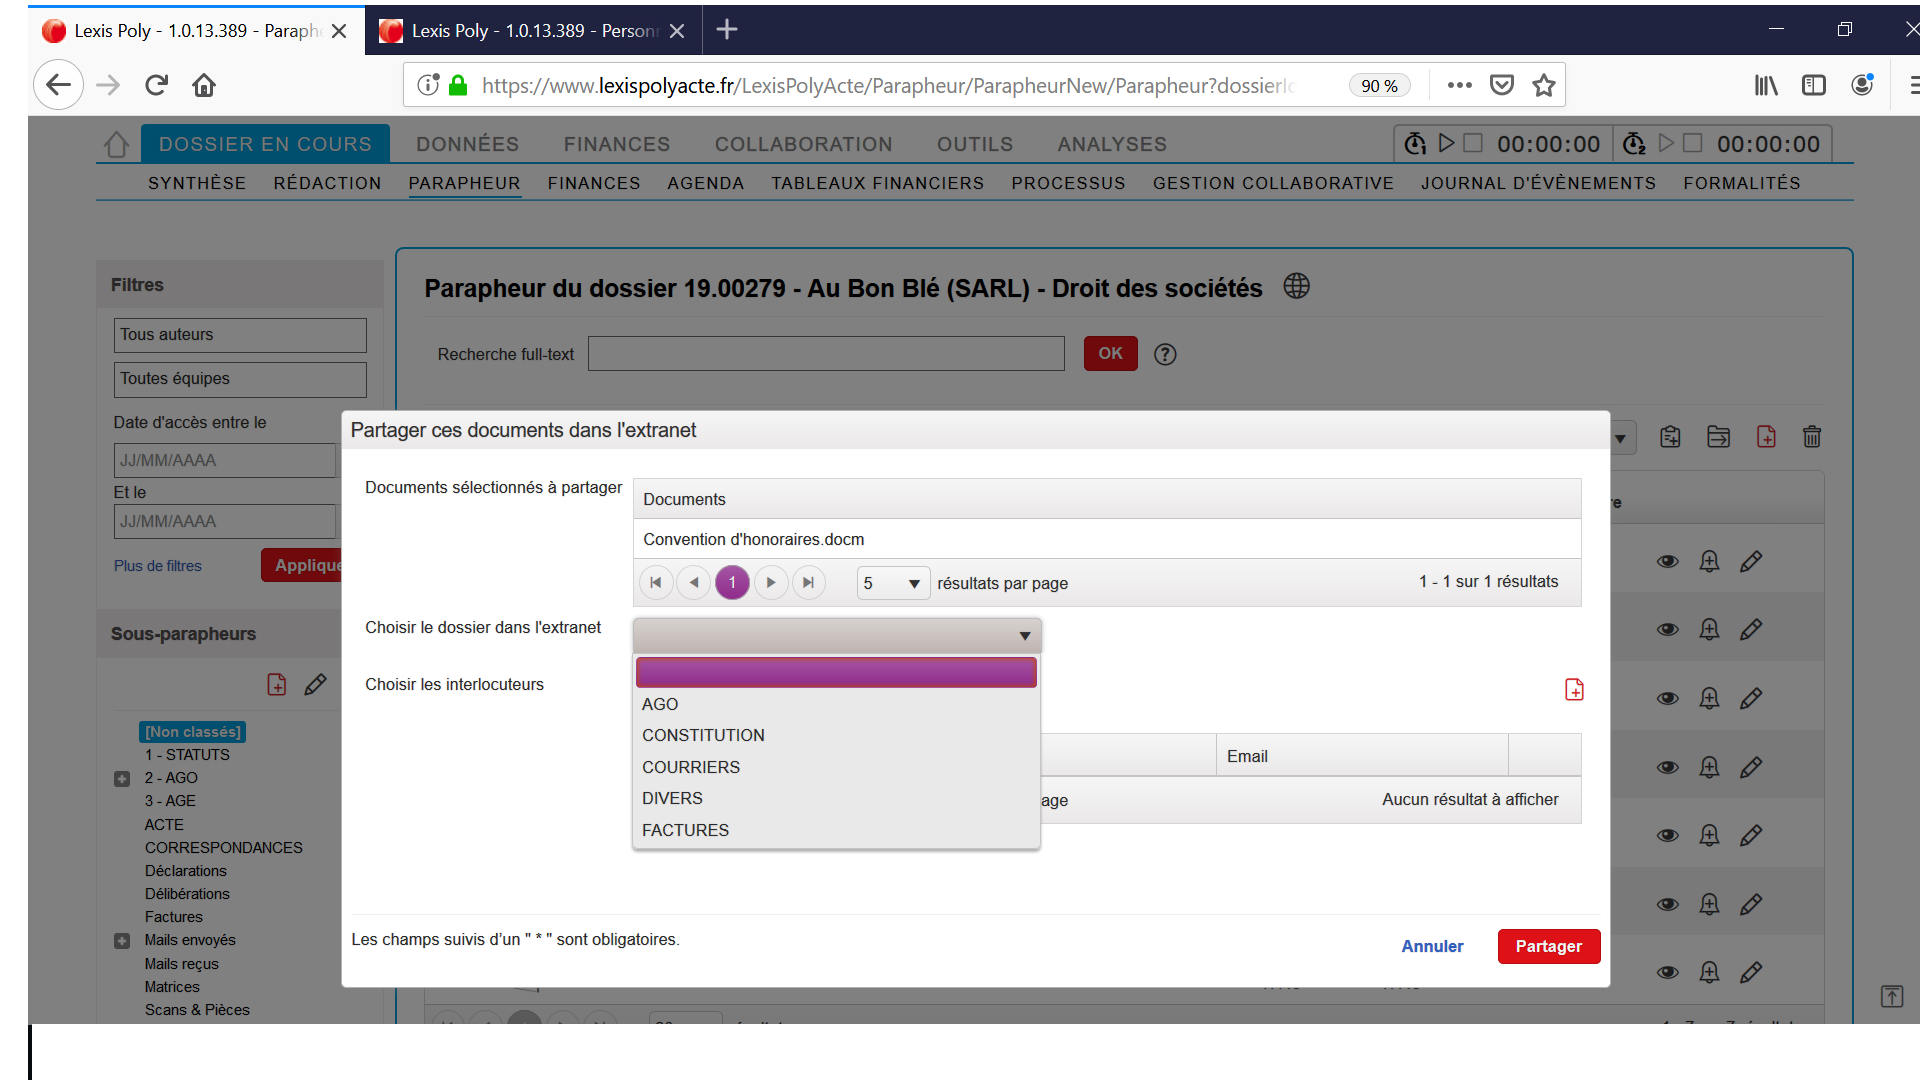Open the COLLABORATION menu

pyautogui.click(x=804, y=145)
